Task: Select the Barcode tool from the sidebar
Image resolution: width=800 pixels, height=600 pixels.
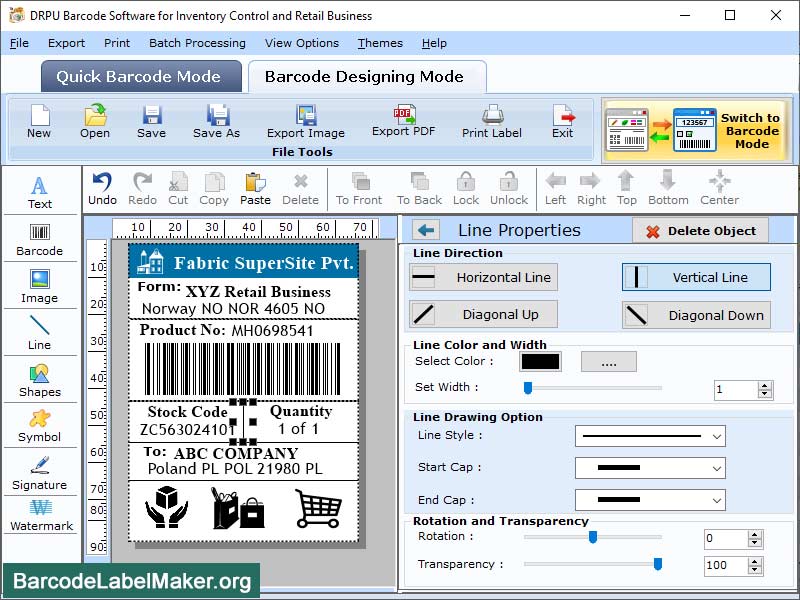Action: coord(40,239)
